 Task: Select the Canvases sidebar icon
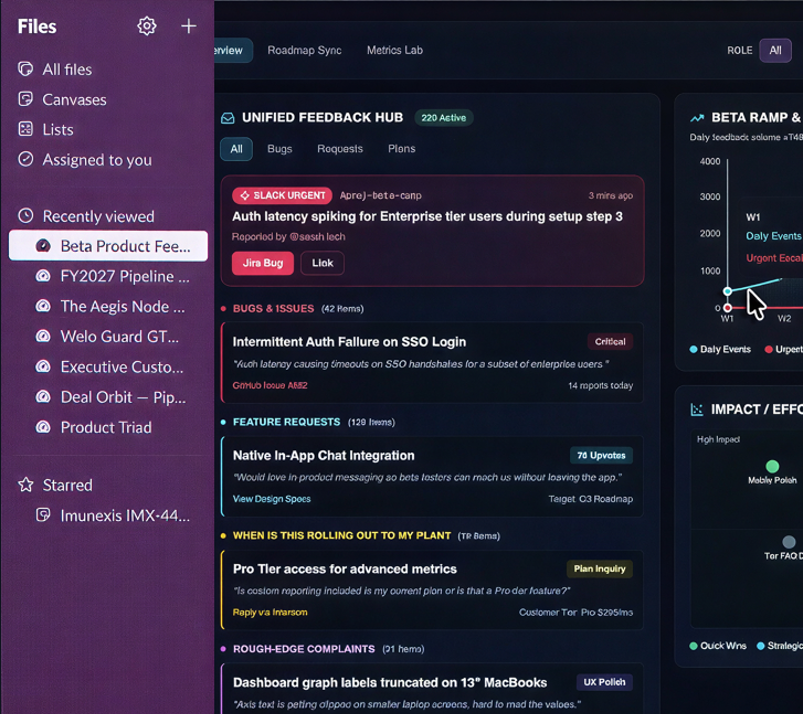point(26,99)
